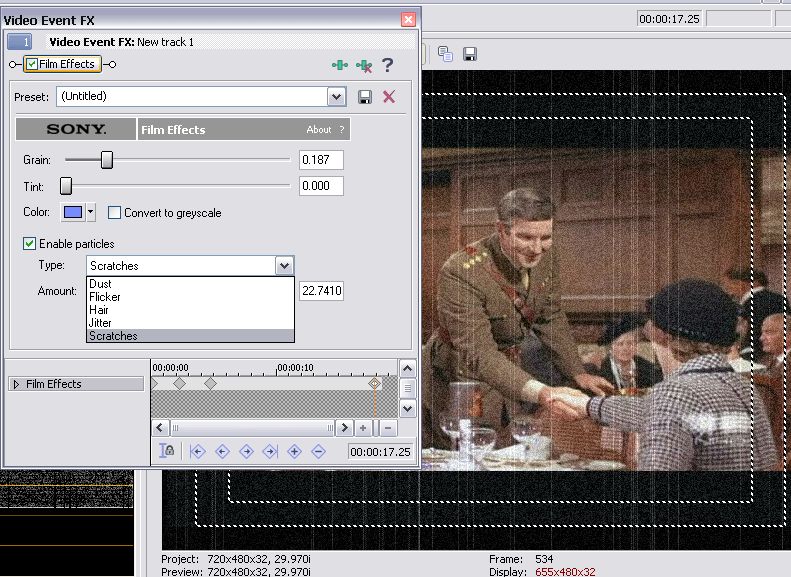Image resolution: width=791 pixels, height=577 pixels.
Task: Open the Preset dropdown
Action: [336, 96]
